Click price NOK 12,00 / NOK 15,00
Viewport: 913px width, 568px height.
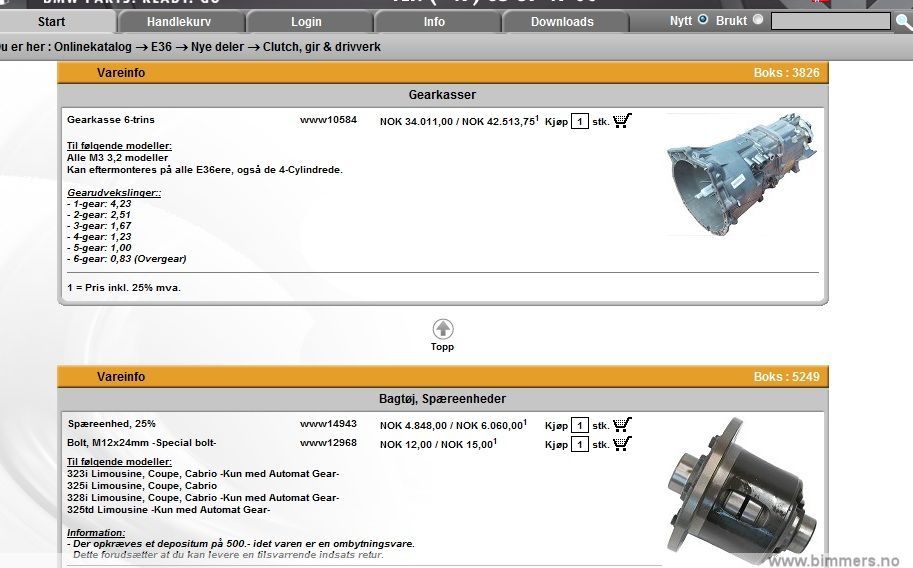tap(438, 444)
